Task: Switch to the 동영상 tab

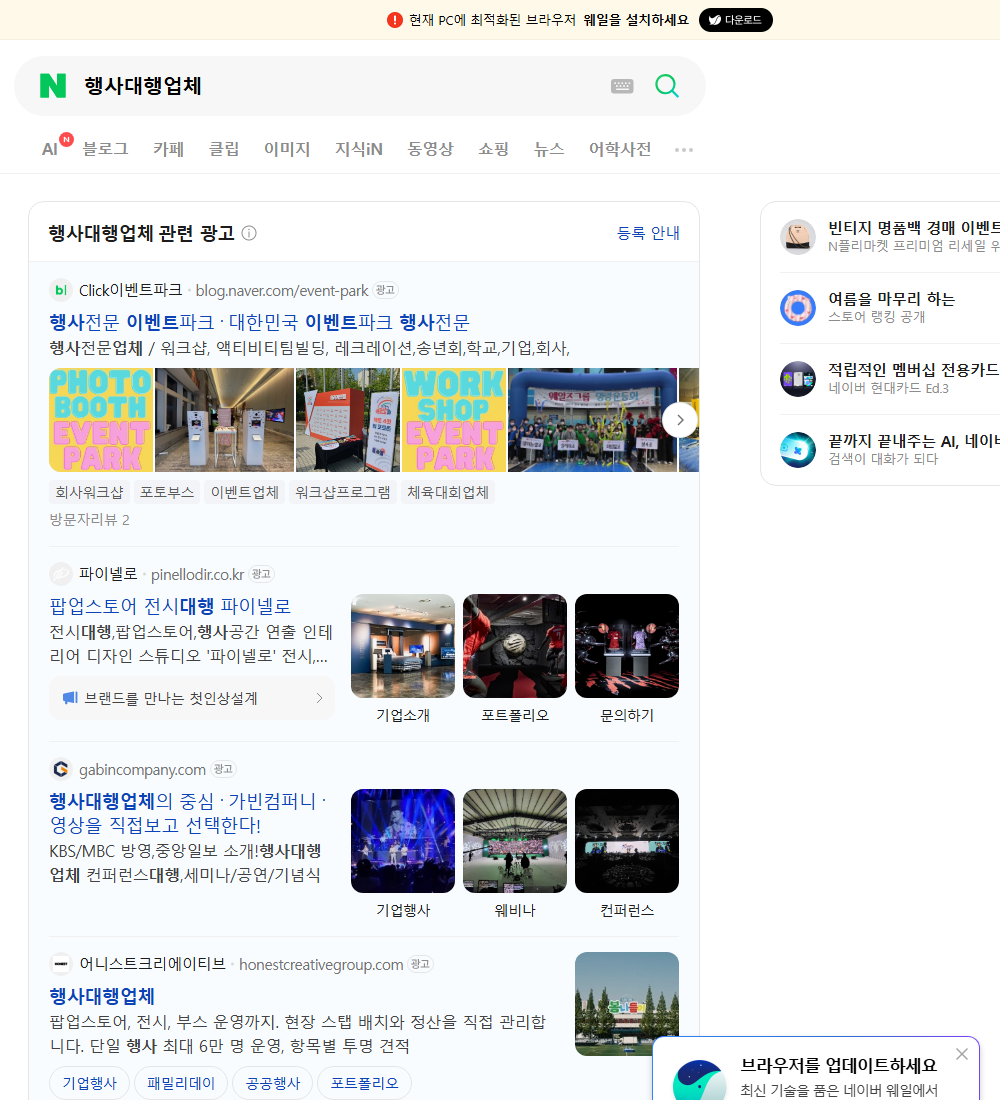Action: (430, 149)
